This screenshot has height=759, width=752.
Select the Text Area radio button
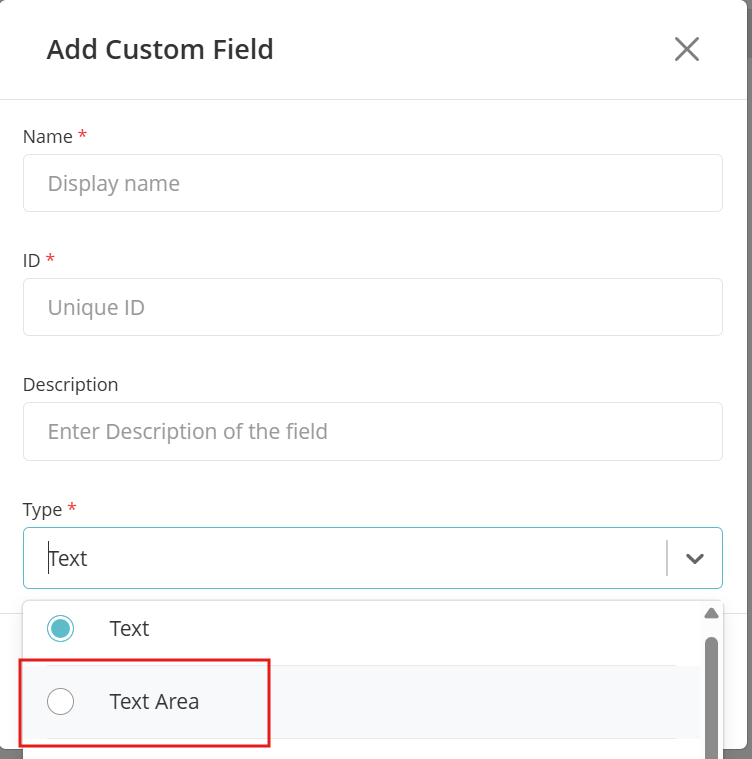point(61,702)
